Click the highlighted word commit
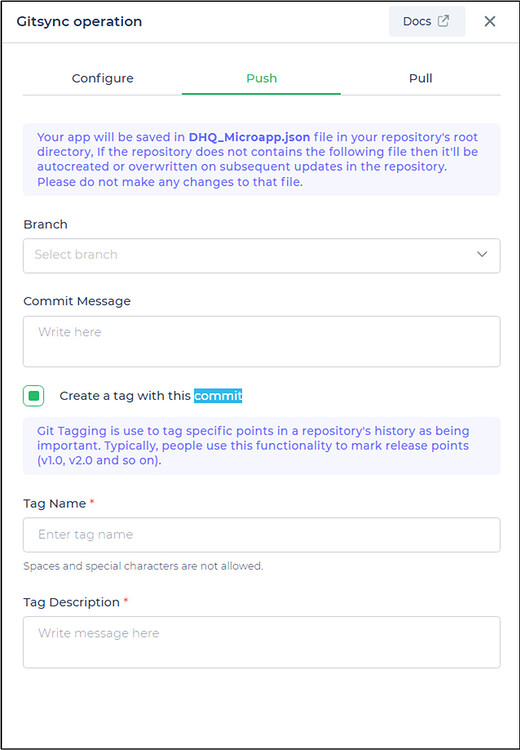 218,396
